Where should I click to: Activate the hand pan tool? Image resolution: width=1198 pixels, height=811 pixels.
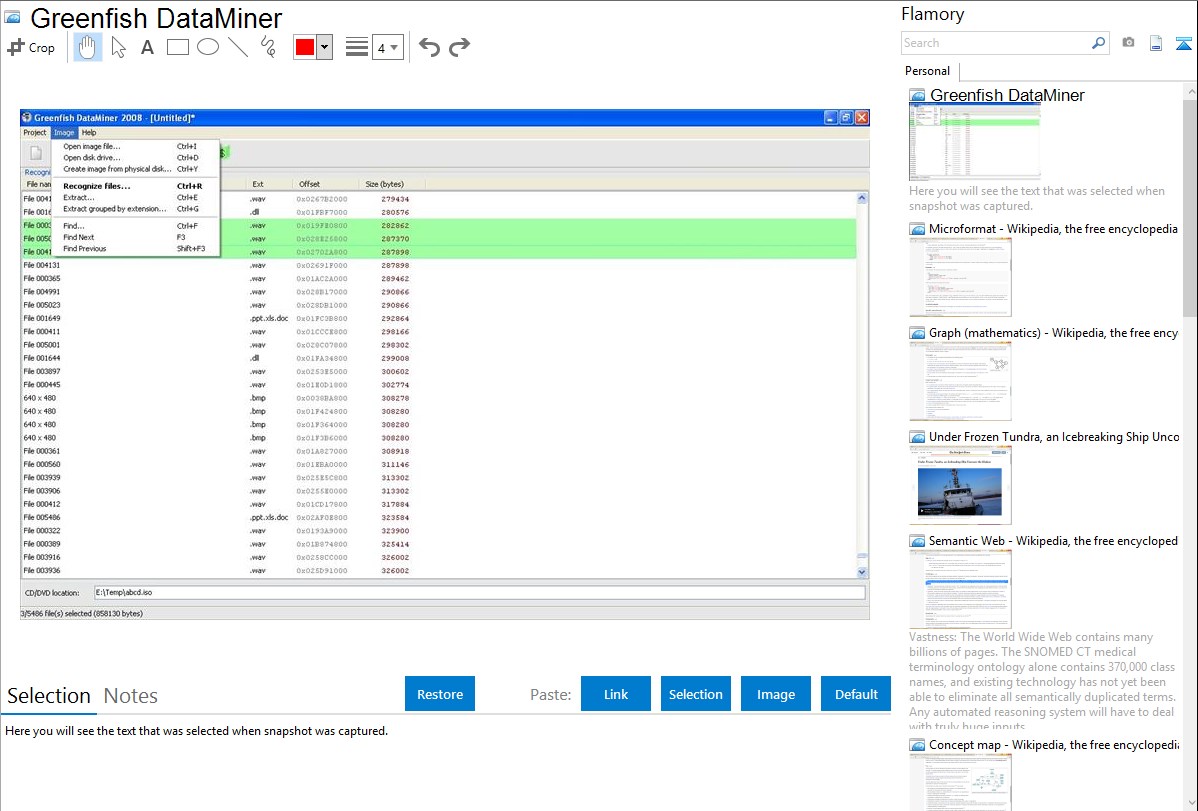(x=88, y=47)
